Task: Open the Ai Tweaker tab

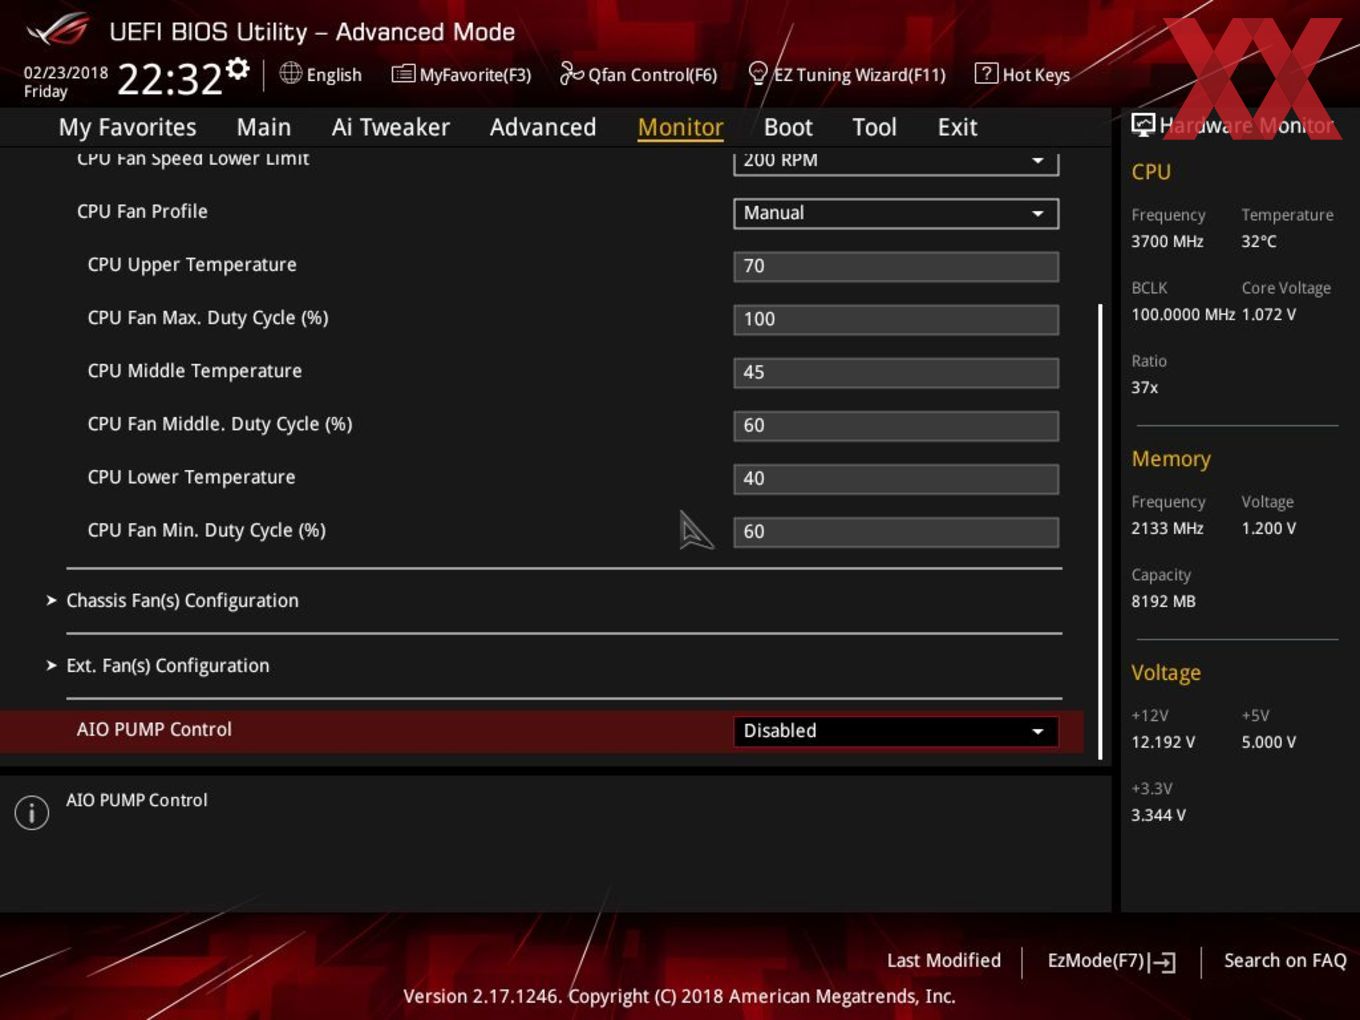Action: 391,127
